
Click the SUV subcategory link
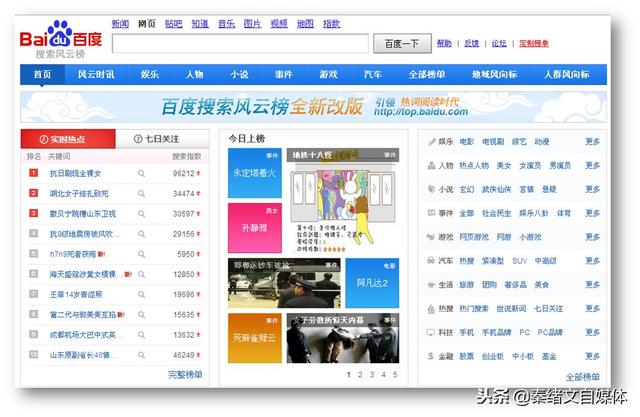(520, 261)
